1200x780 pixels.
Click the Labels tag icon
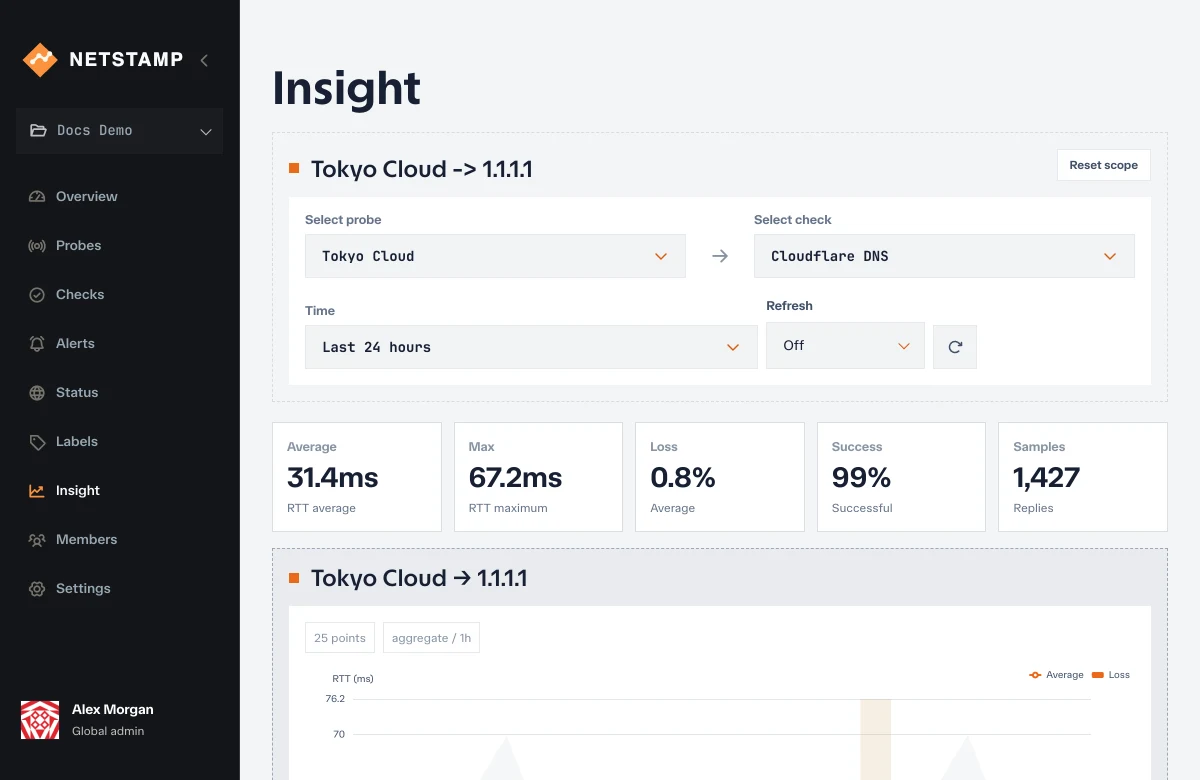pos(37,442)
